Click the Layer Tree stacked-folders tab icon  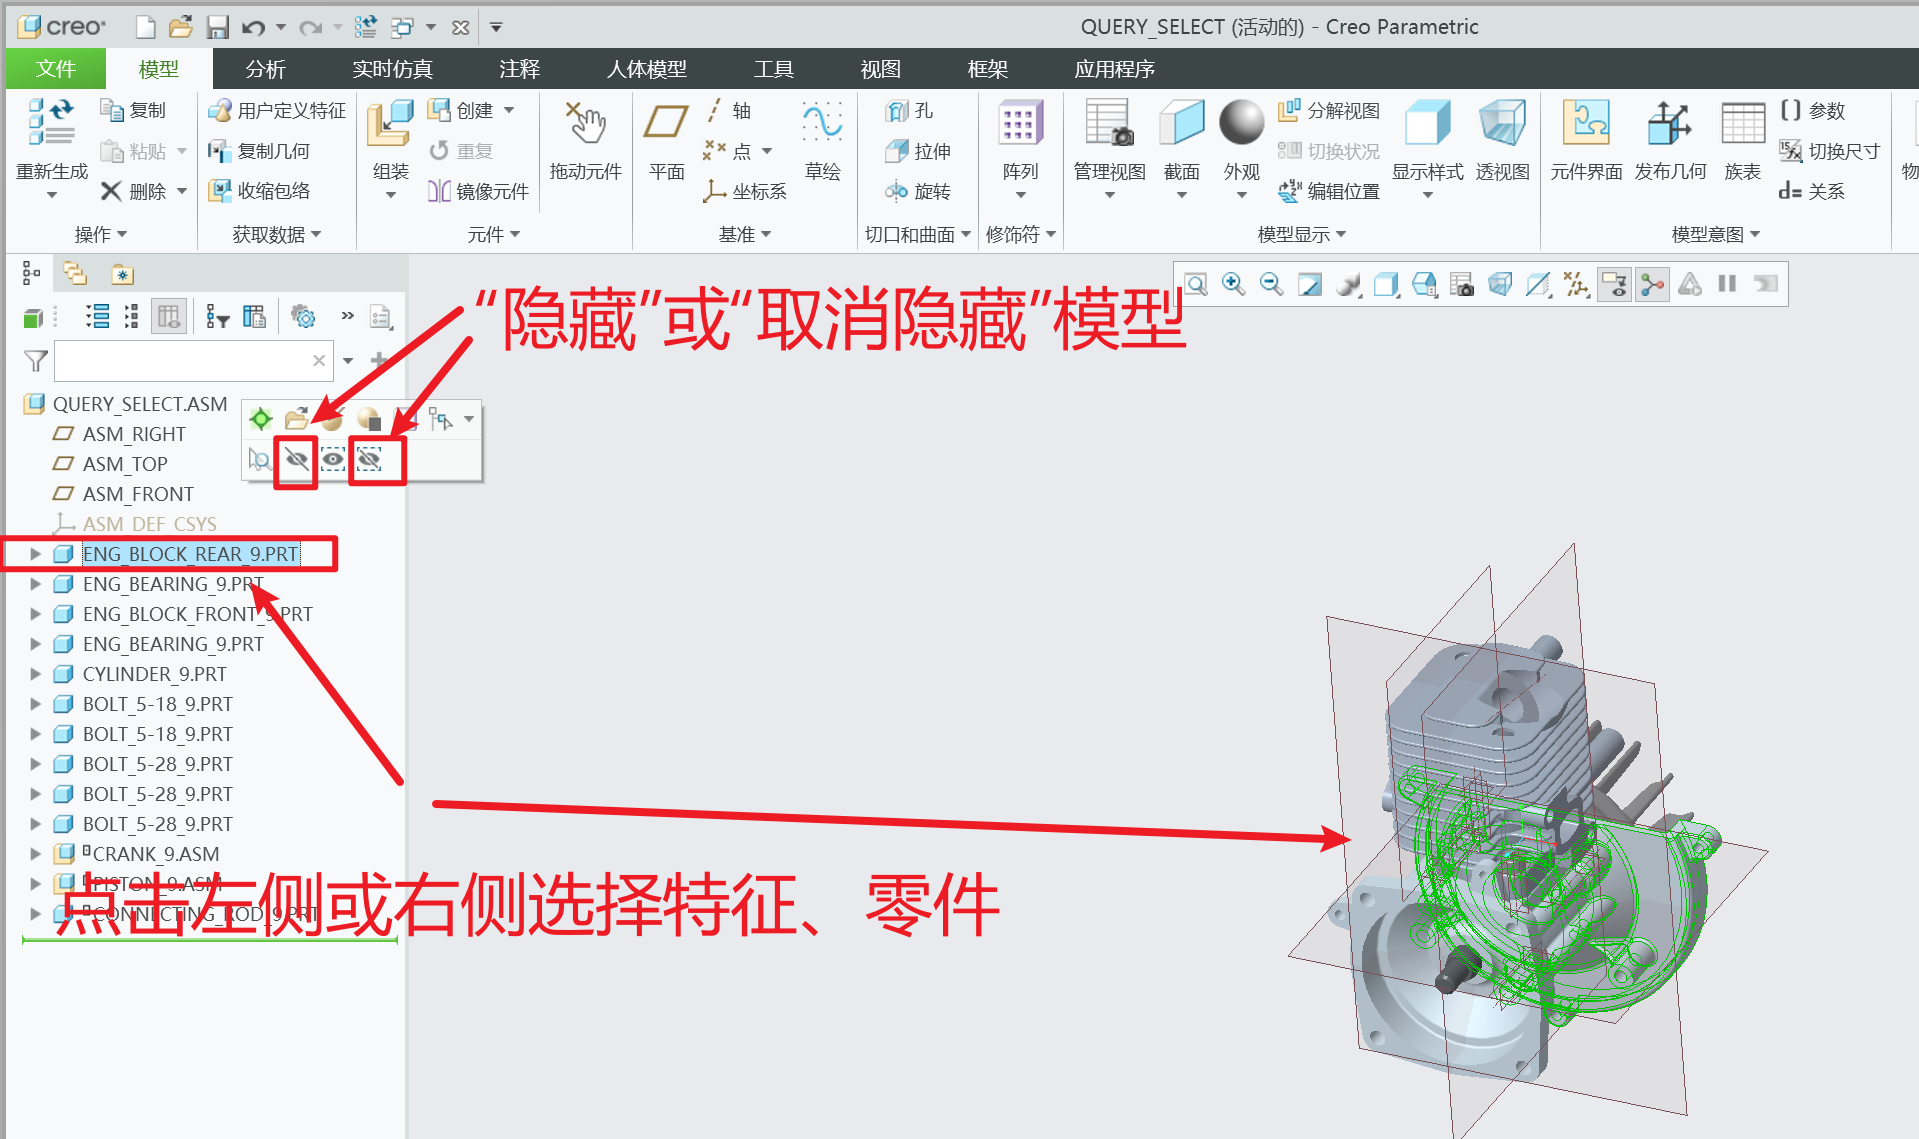(x=75, y=274)
